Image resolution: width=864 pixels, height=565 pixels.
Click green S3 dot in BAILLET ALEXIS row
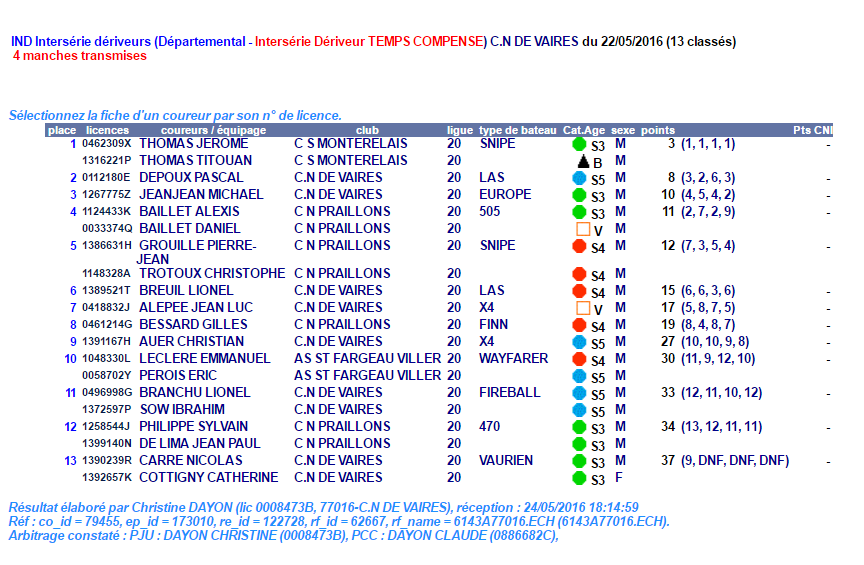(x=579, y=212)
